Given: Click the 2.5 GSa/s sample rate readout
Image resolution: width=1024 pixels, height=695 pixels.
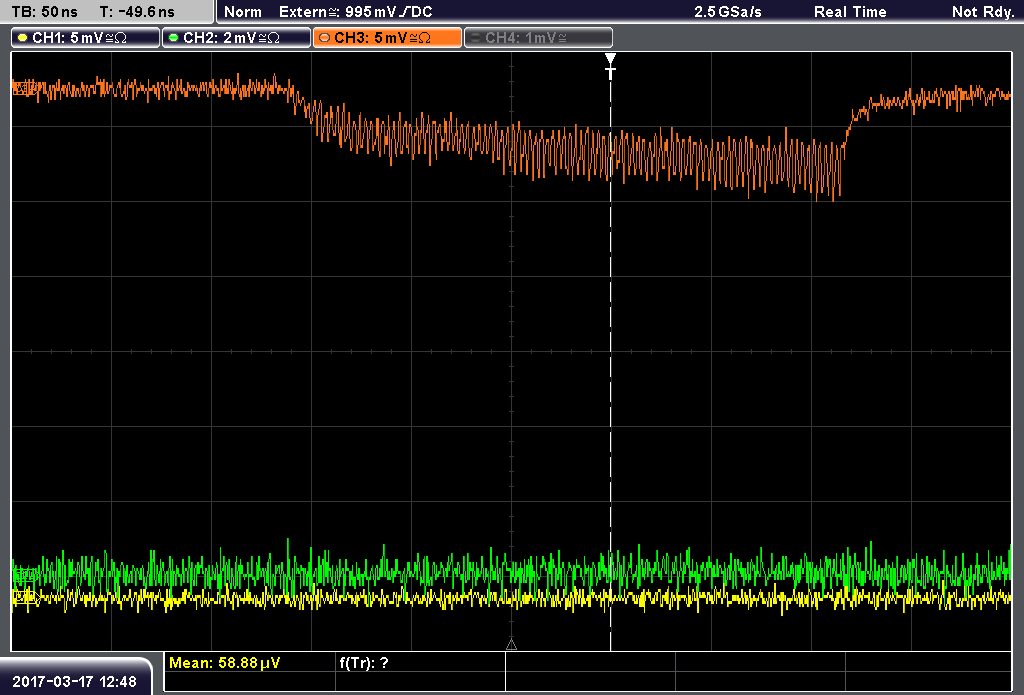Looking at the screenshot, I should coord(728,12).
